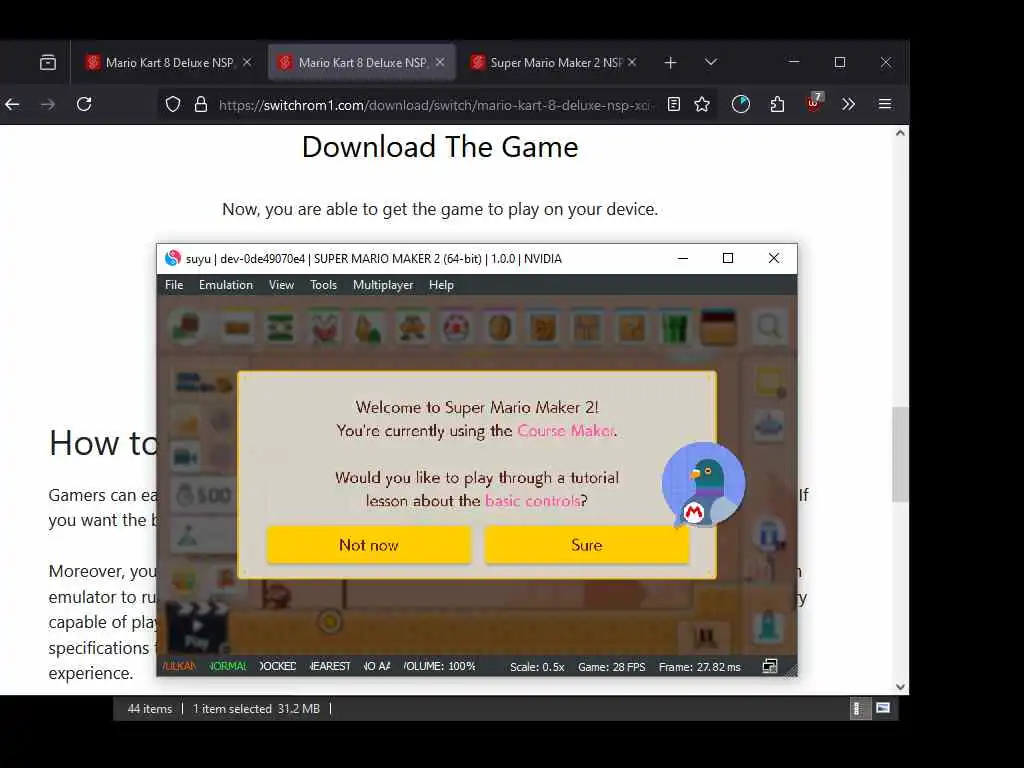Viewport: 1024px width, 768px height.
Task: Click Frame: 27.82 ms status text
Action: 699,667
